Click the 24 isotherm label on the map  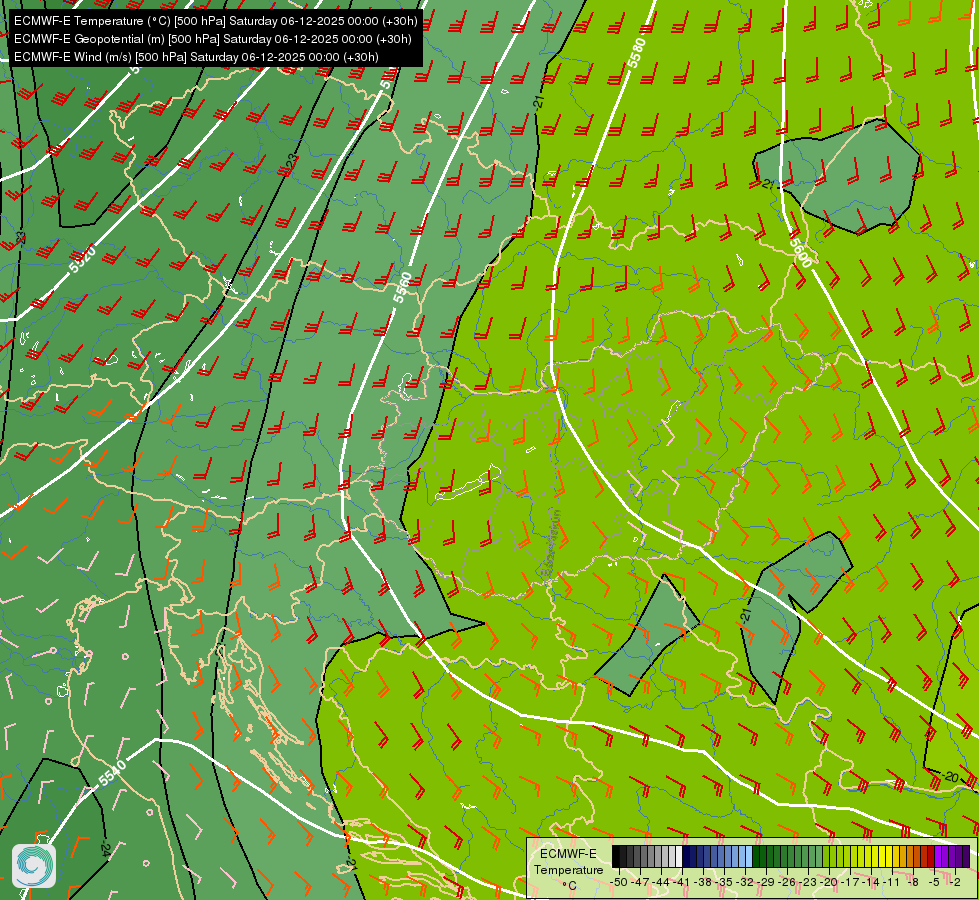tap(105, 850)
